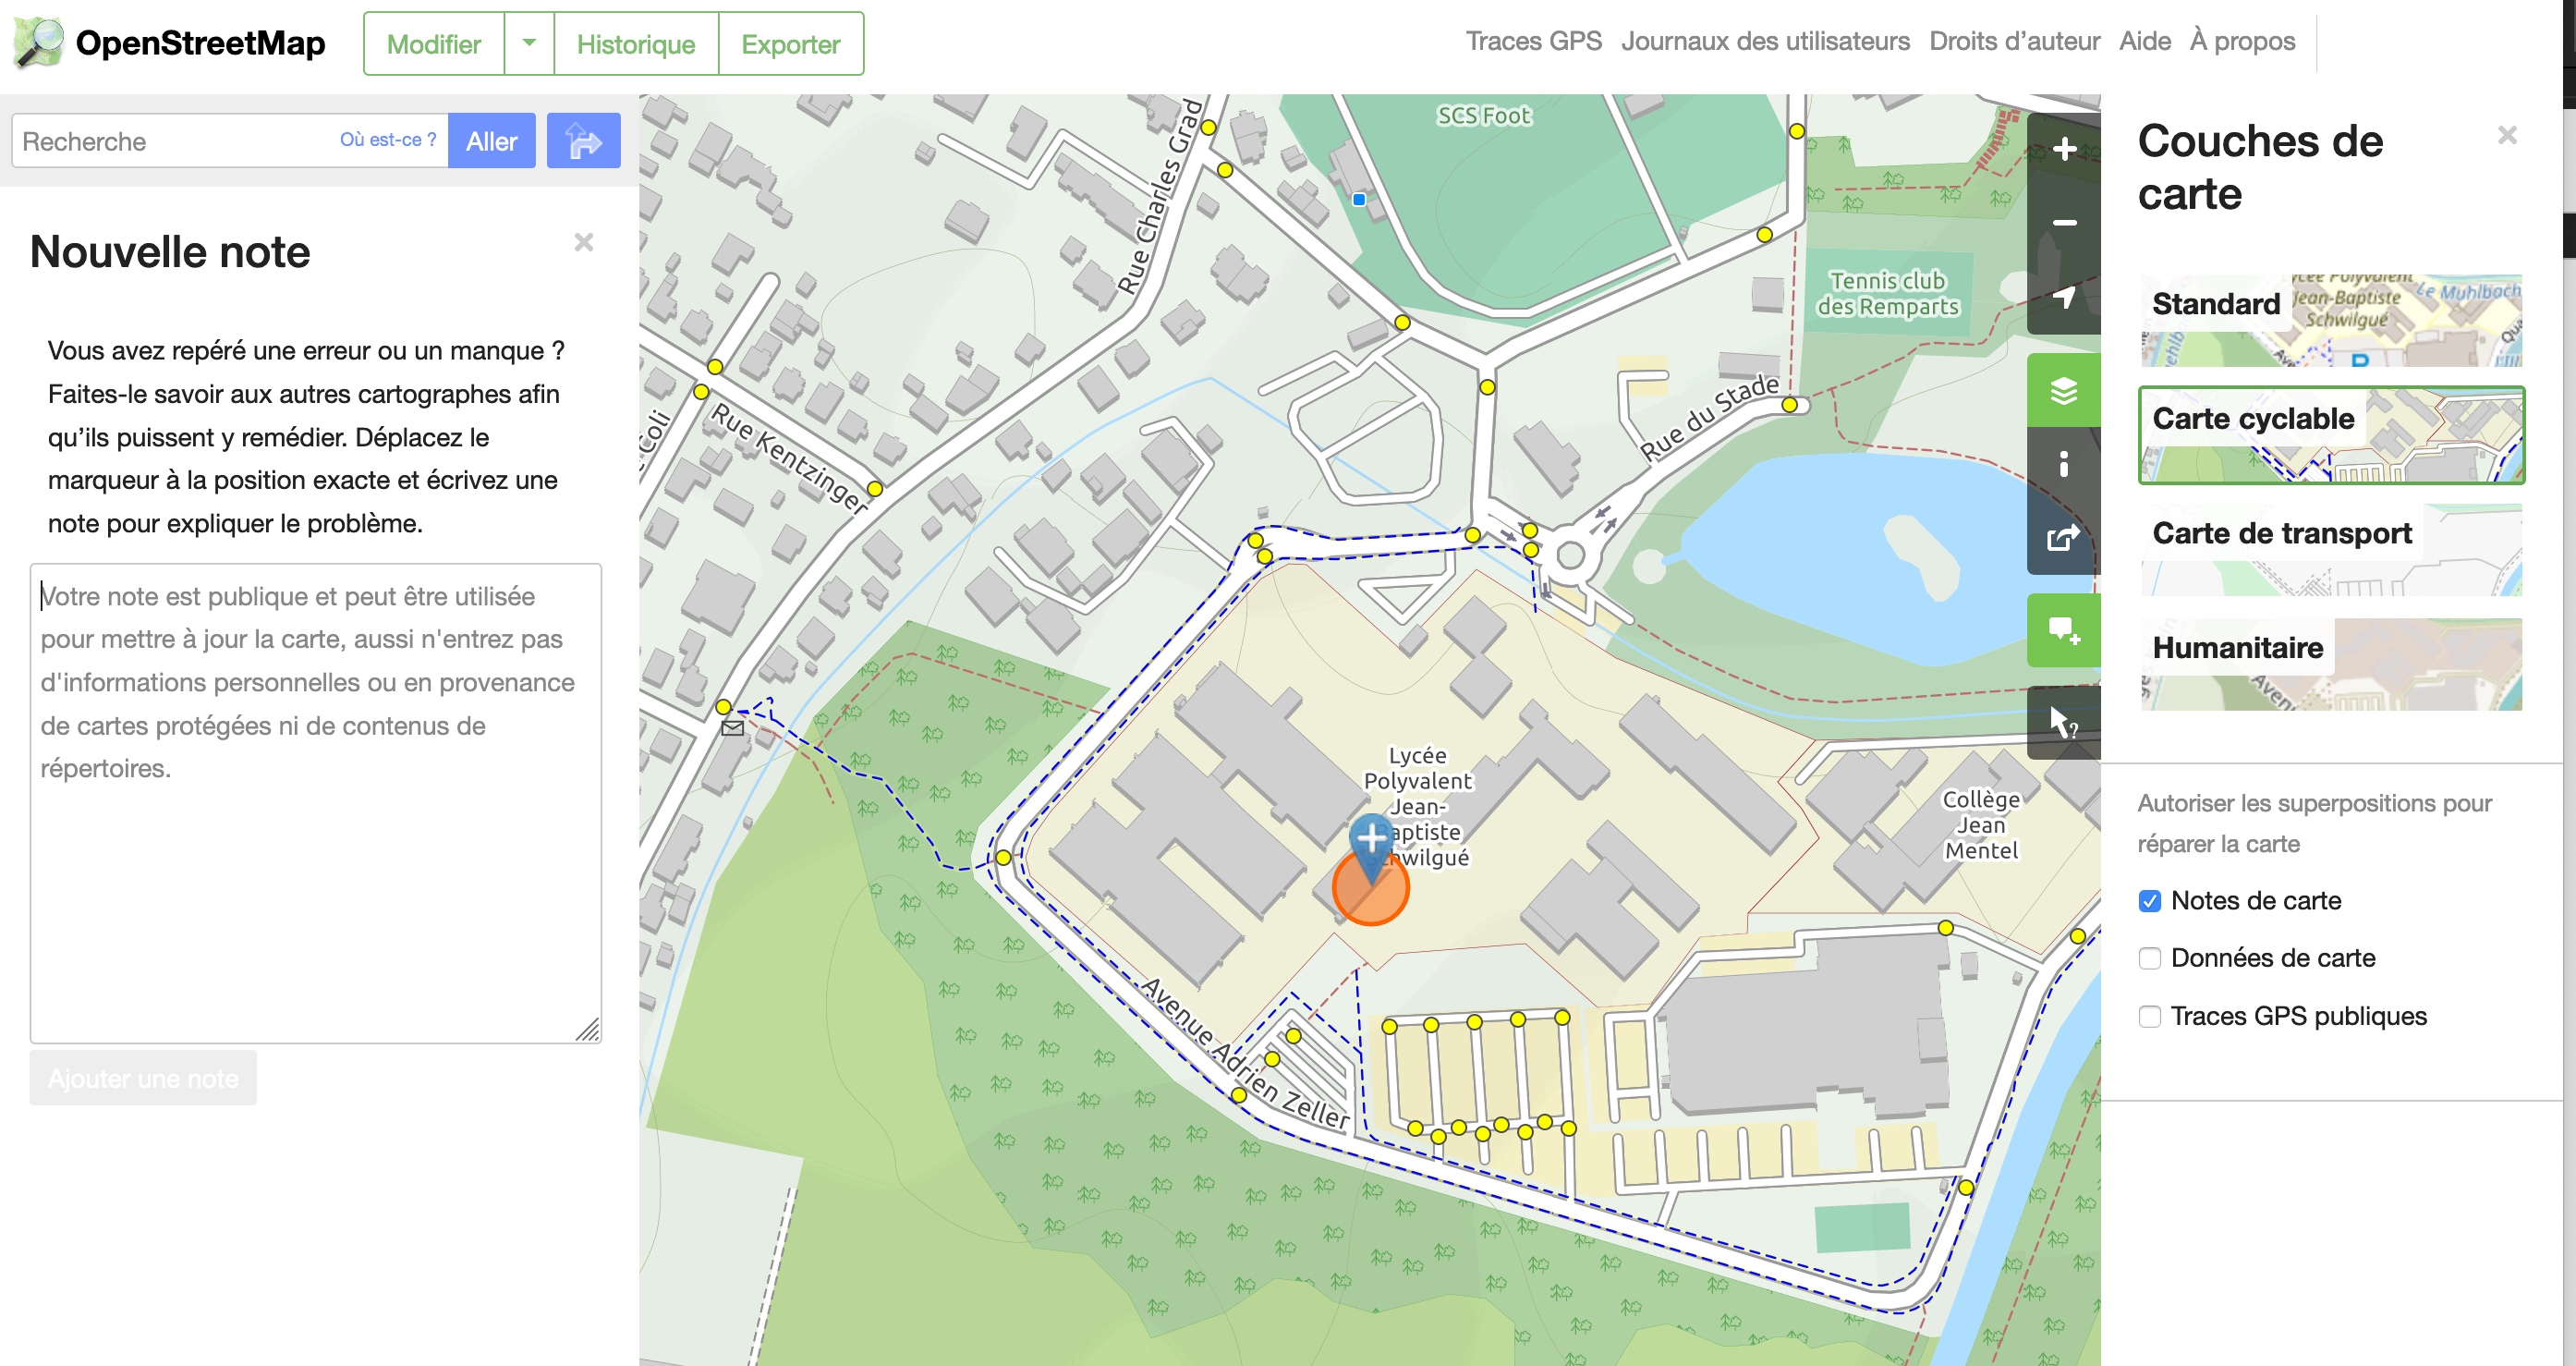Close the Couches de carte panel
The image size is (2576, 1366).
[2506, 135]
